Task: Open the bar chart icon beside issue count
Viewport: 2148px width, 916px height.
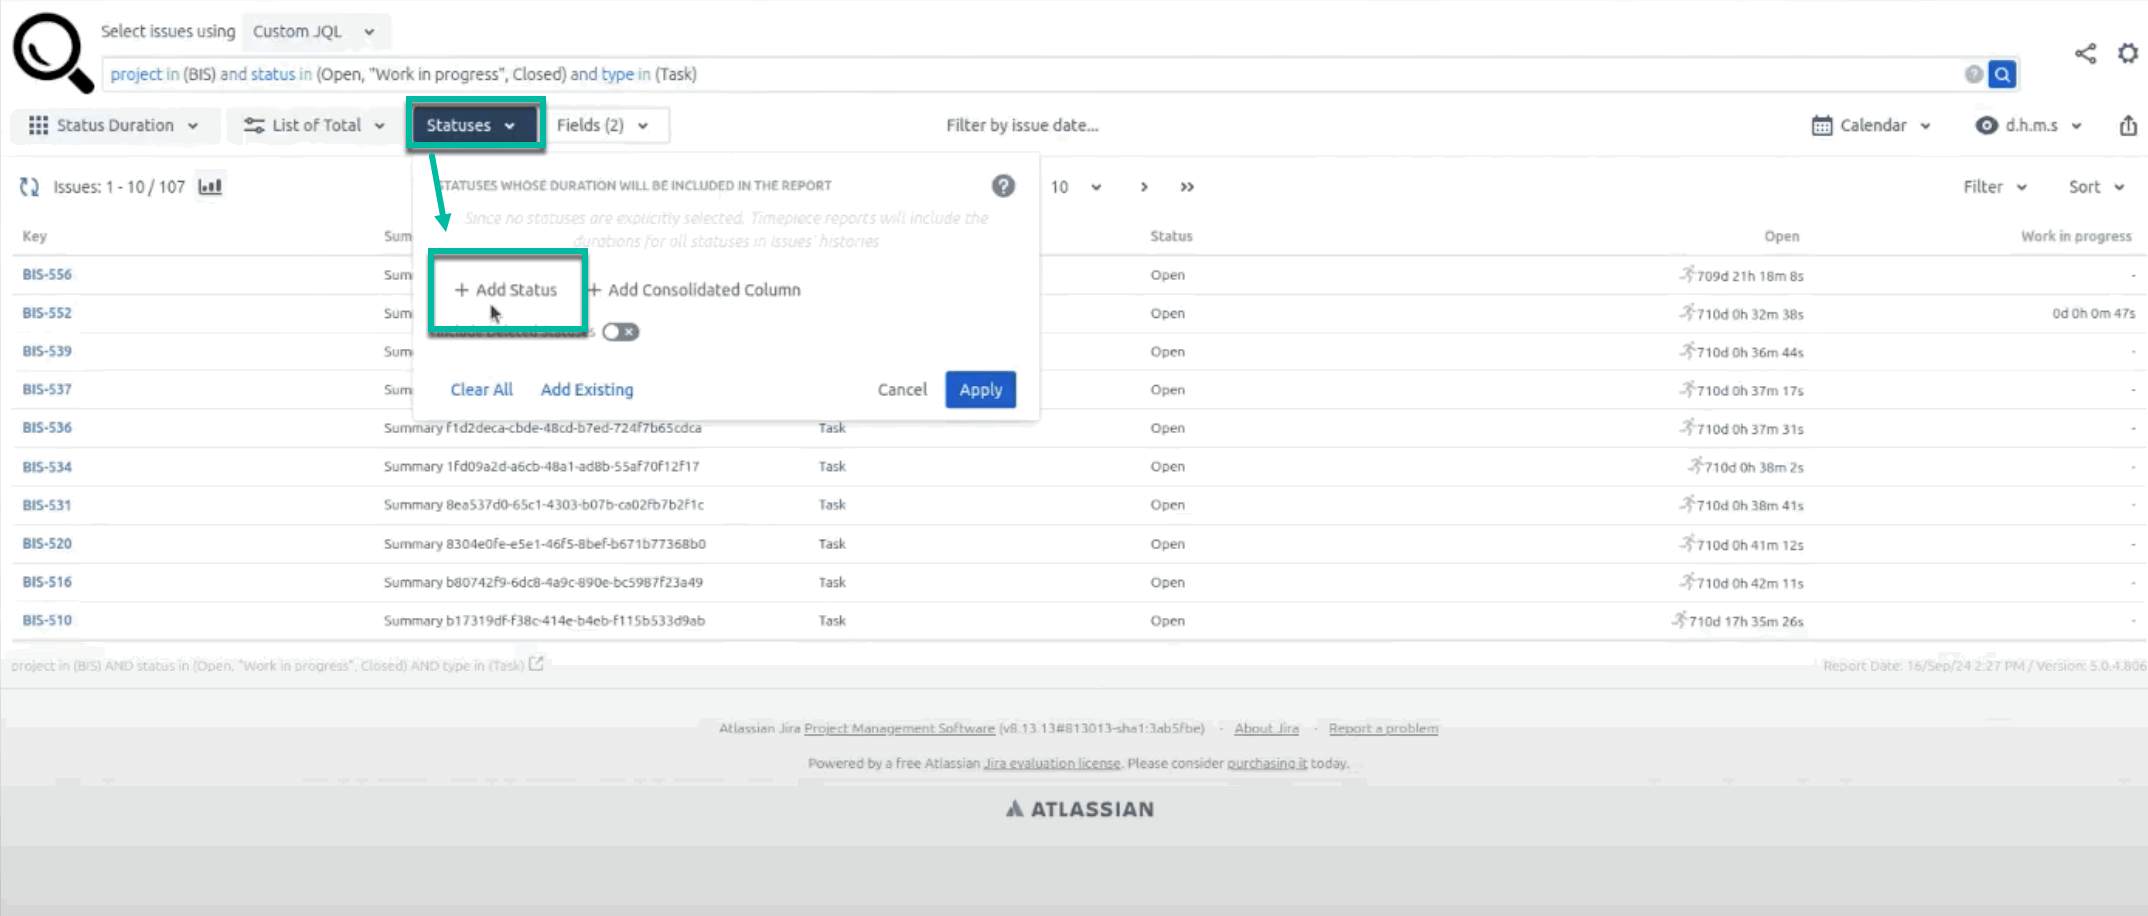Action: pos(210,187)
